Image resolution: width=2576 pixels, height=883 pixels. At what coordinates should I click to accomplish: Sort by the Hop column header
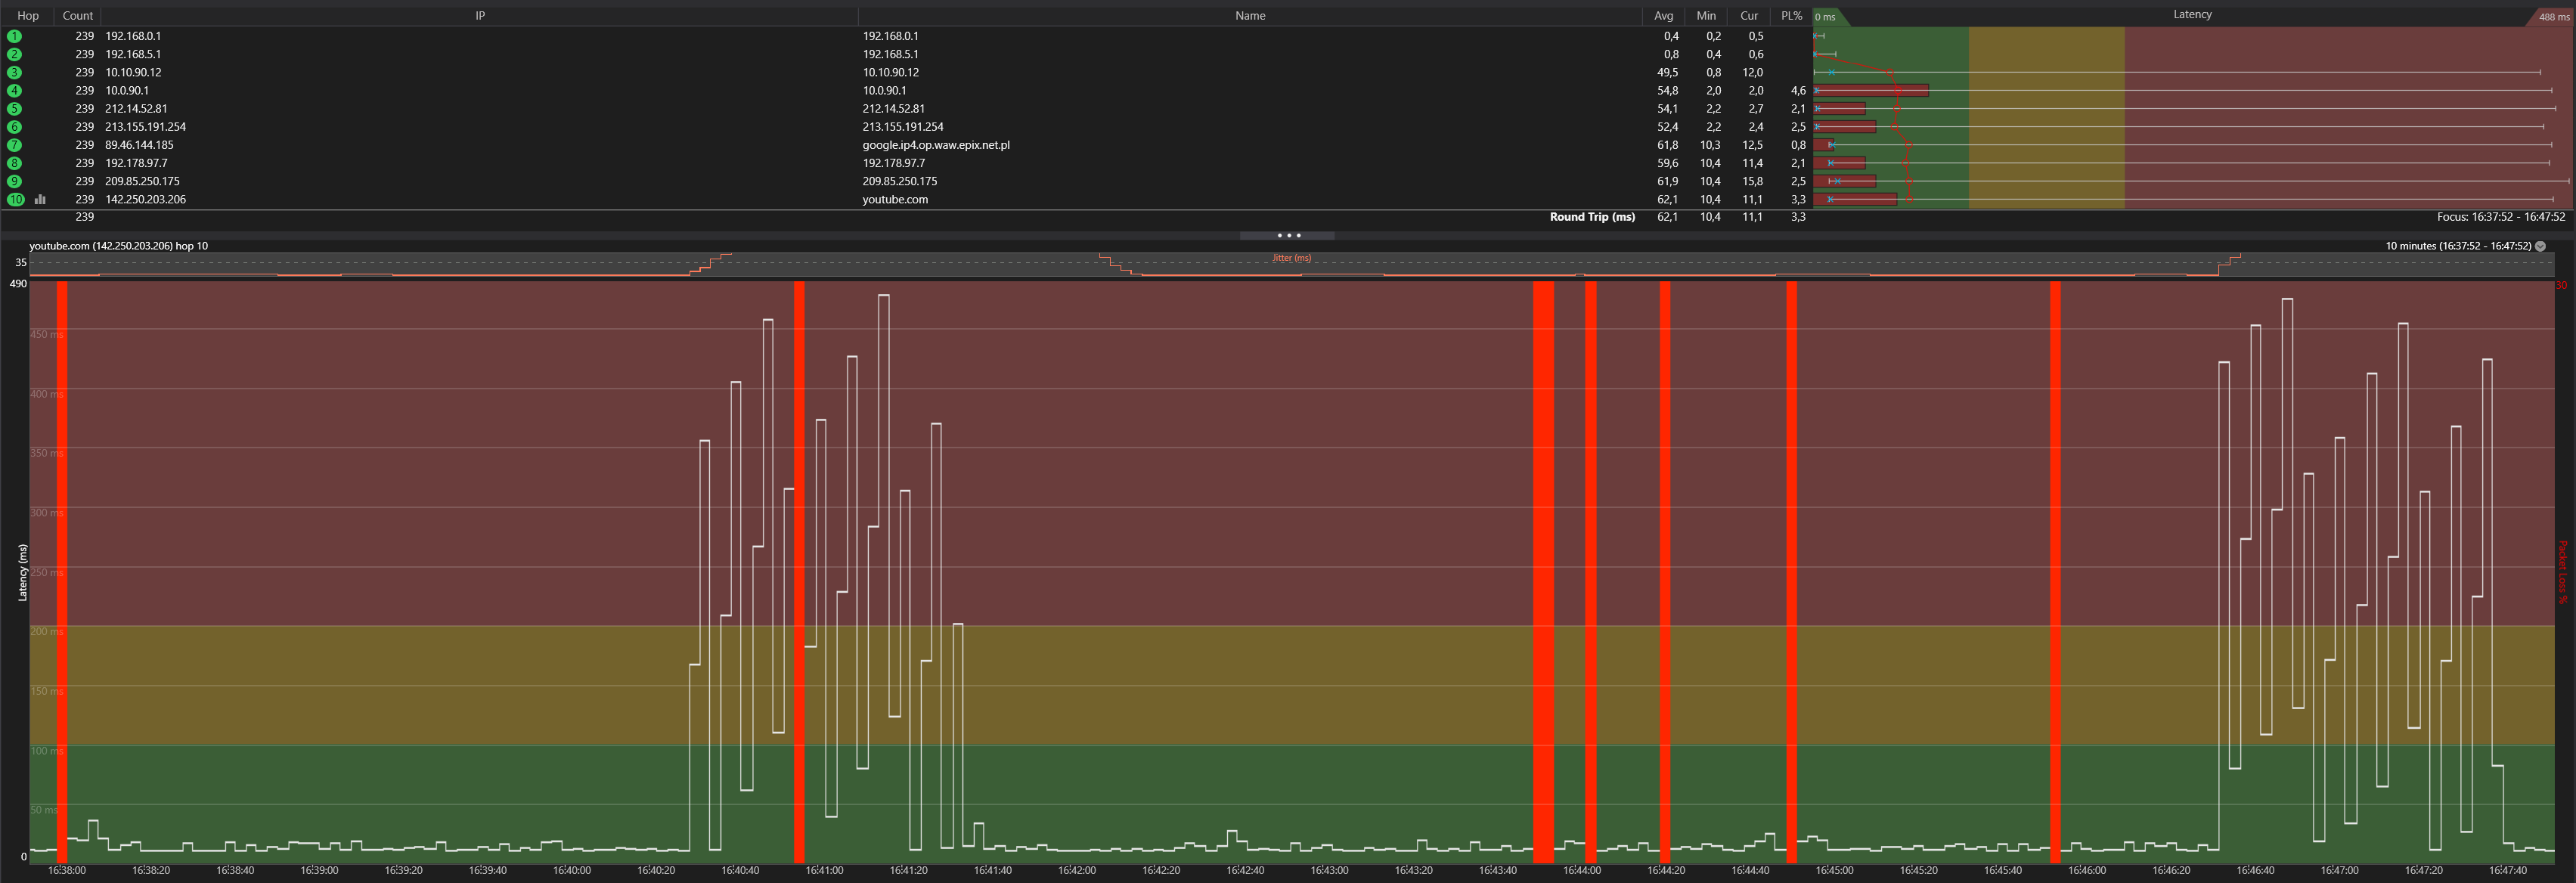[28, 16]
